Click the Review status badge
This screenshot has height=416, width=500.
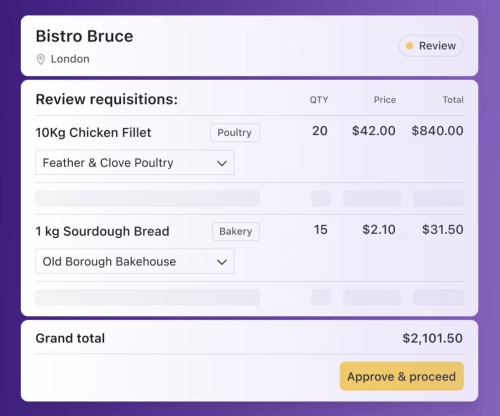coord(431,46)
